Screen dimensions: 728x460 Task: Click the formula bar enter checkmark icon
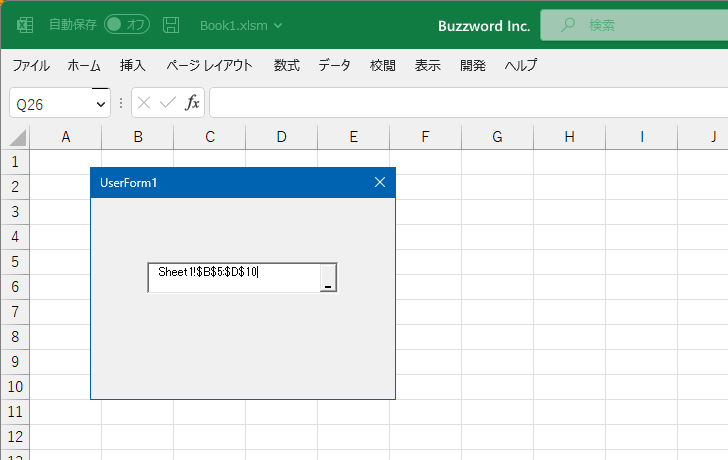point(168,103)
